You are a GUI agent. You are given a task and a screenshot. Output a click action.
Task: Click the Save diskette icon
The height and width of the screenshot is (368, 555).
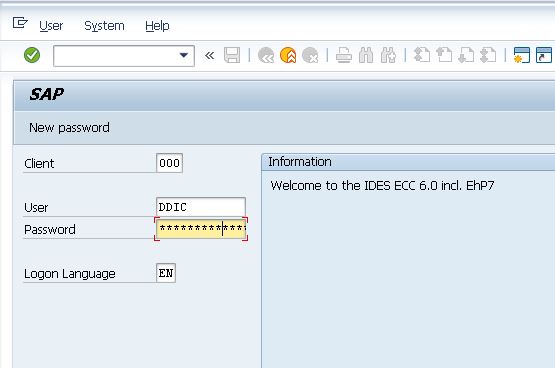(x=232, y=55)
